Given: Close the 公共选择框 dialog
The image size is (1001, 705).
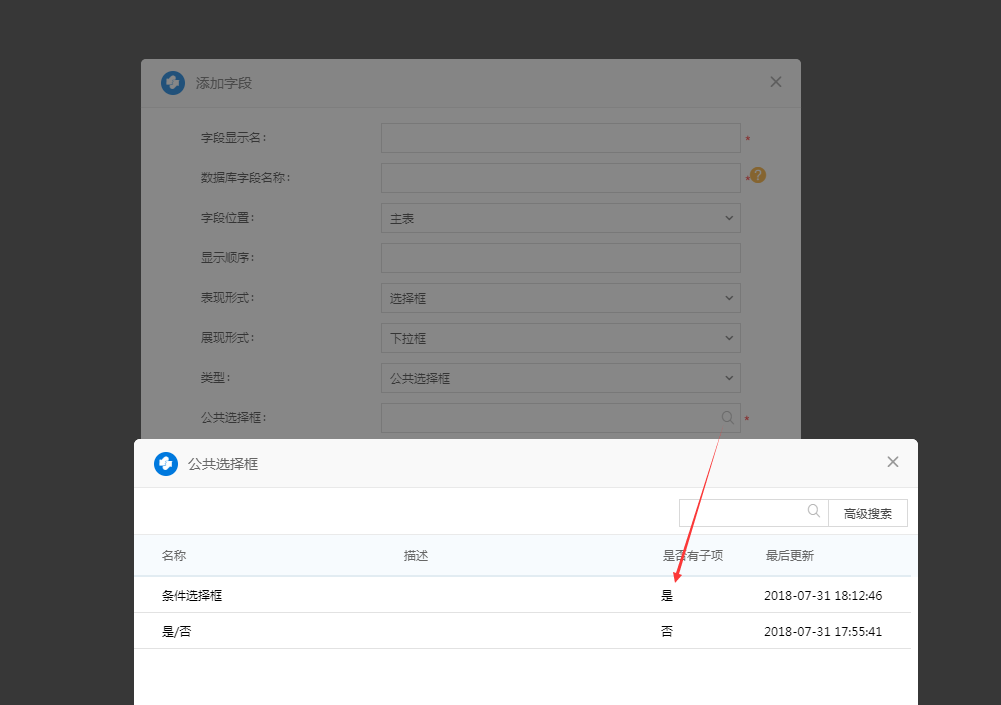Looking at the screenshot, I should tap(892, 462).
